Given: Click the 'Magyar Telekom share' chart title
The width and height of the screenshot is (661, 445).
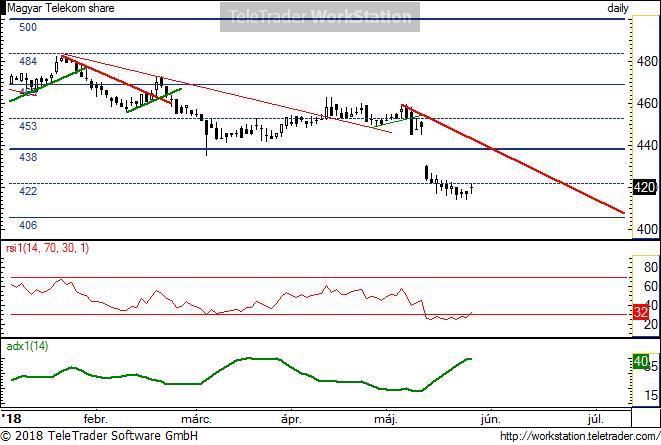Looking at the screenshot, I should [x=61, y=8].
